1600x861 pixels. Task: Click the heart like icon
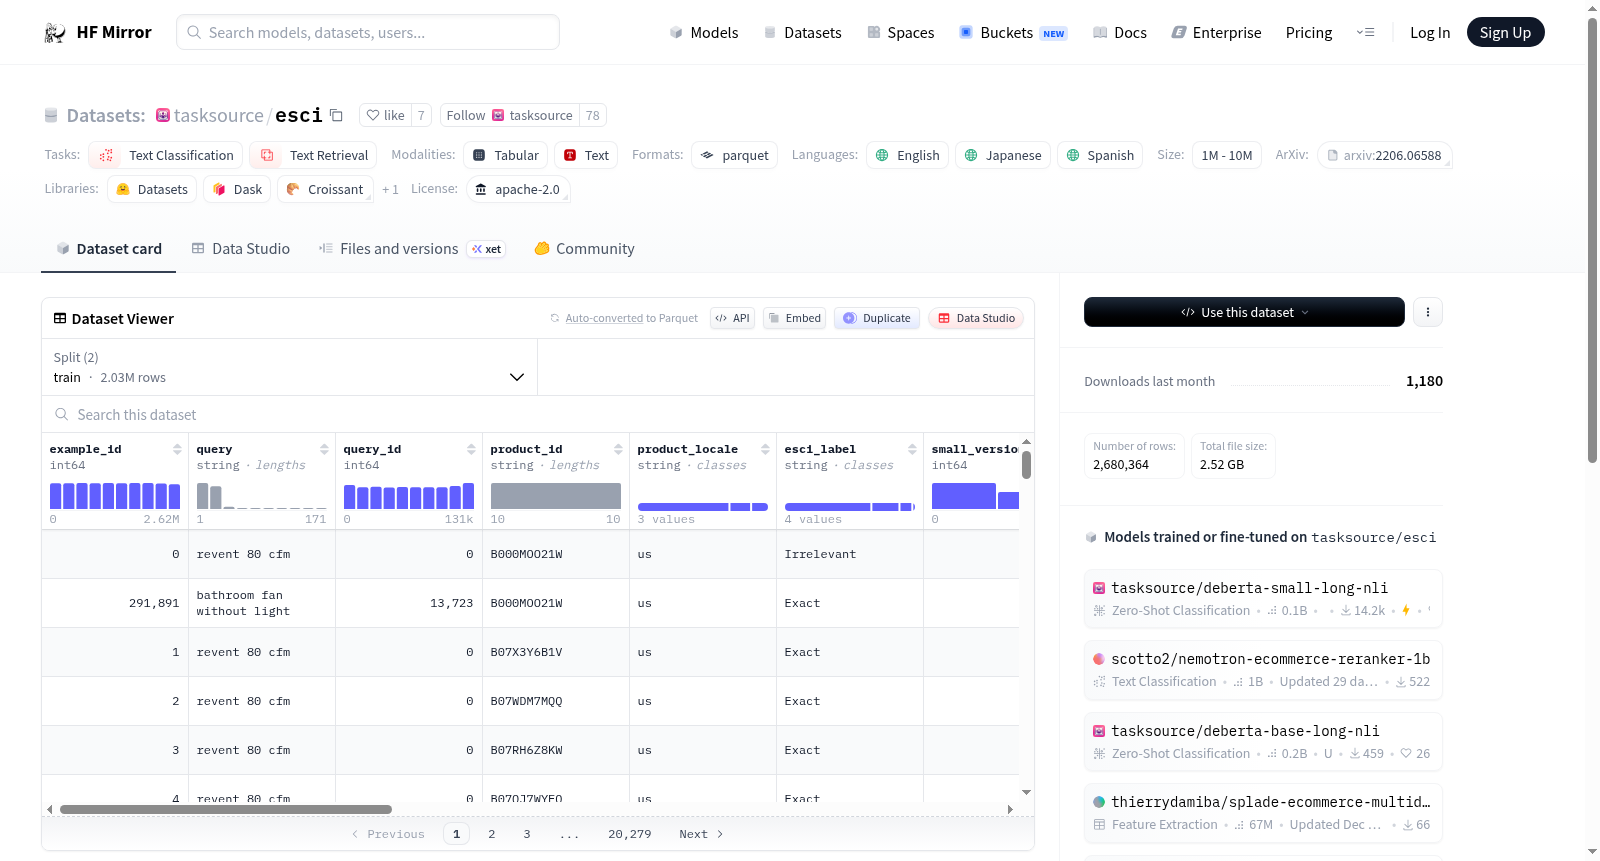(373, 116)
